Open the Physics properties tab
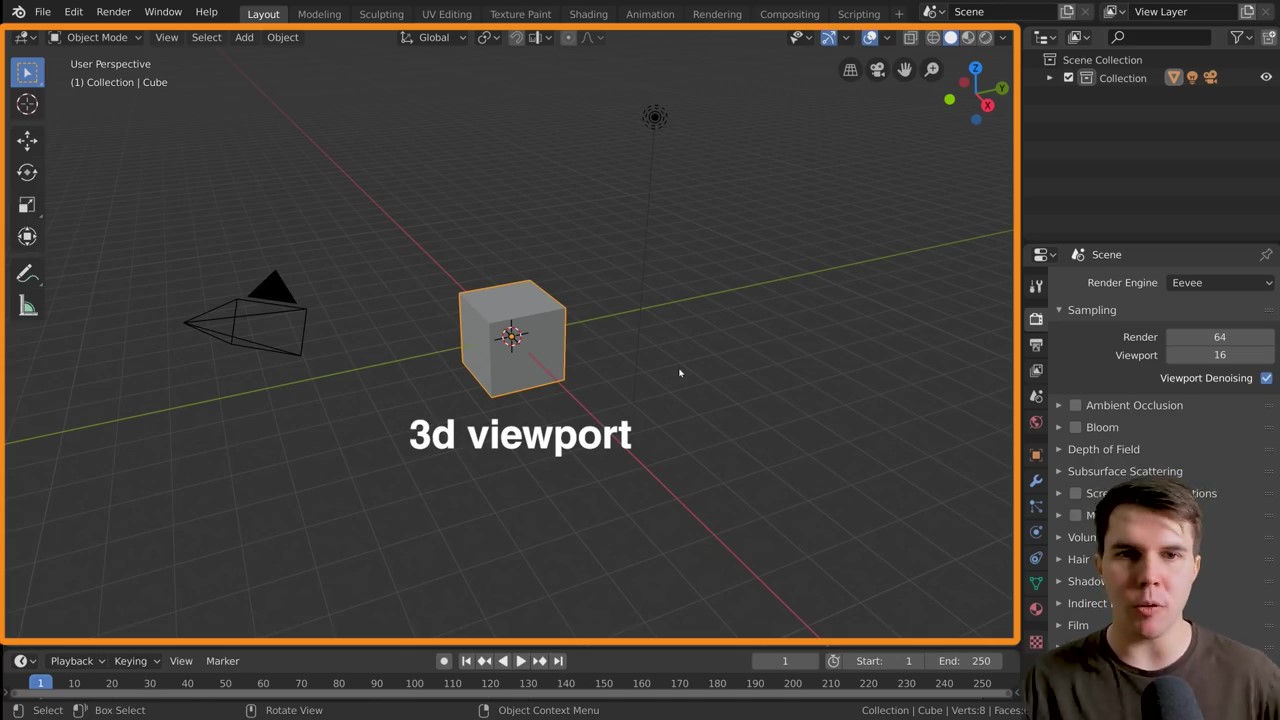This screenshot has width=1280, height=720. [1036, 532]
